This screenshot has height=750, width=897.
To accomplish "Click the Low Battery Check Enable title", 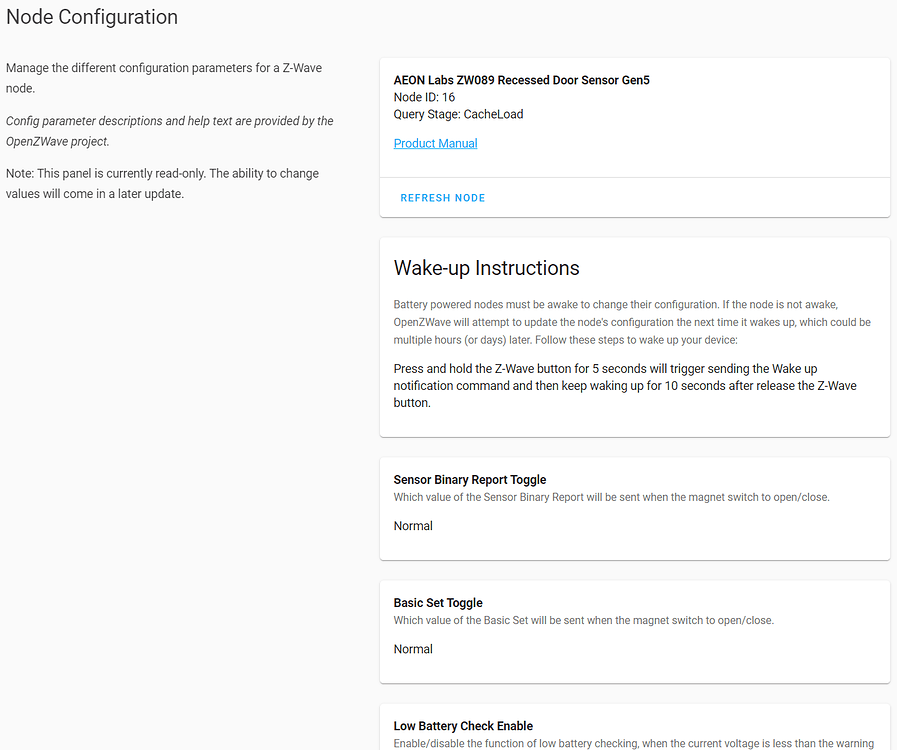I will (x=463, y=726).
